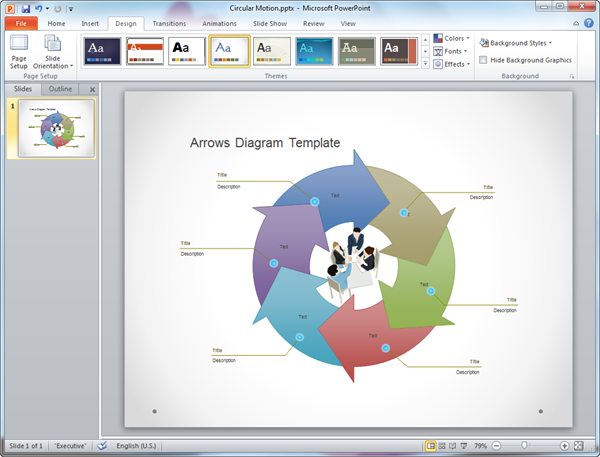The height and width of the screenshot is (457, 600).
Task: Open Format Background dialog launcher
Action: (x=572, y=77)
